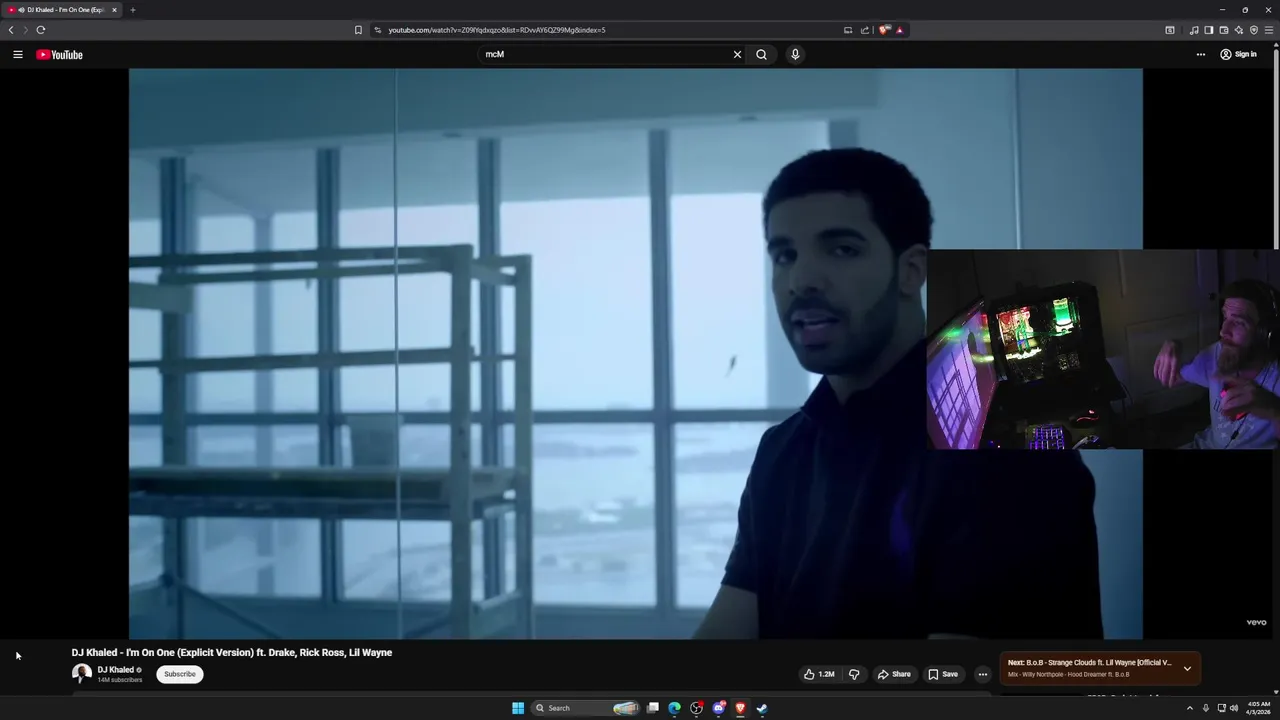
Task: Reload the page with the refresh icon
Action: point(41,30)
